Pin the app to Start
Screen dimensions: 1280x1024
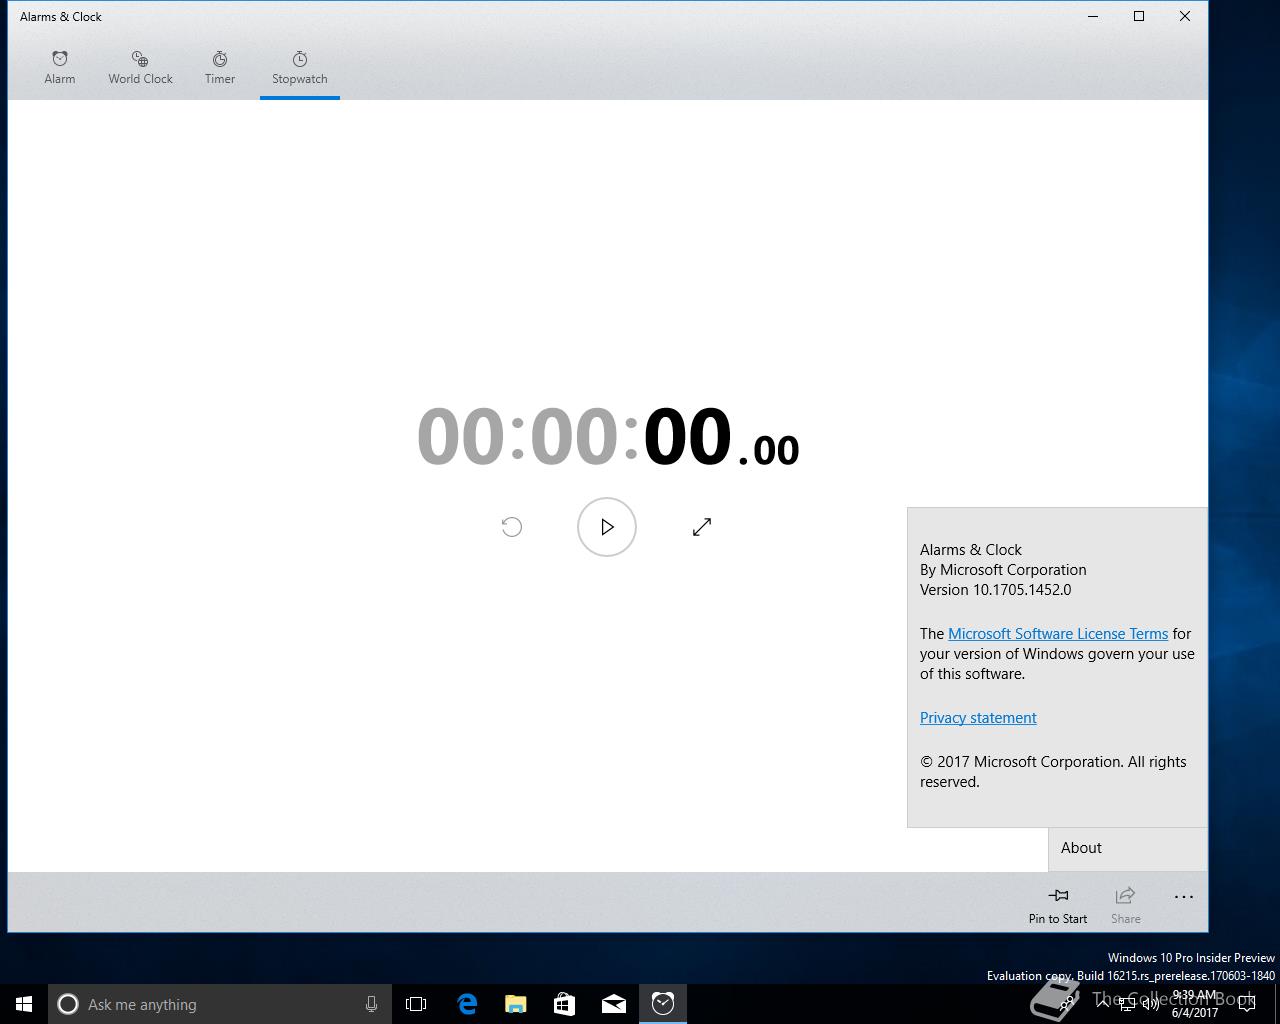point(1058,904)
